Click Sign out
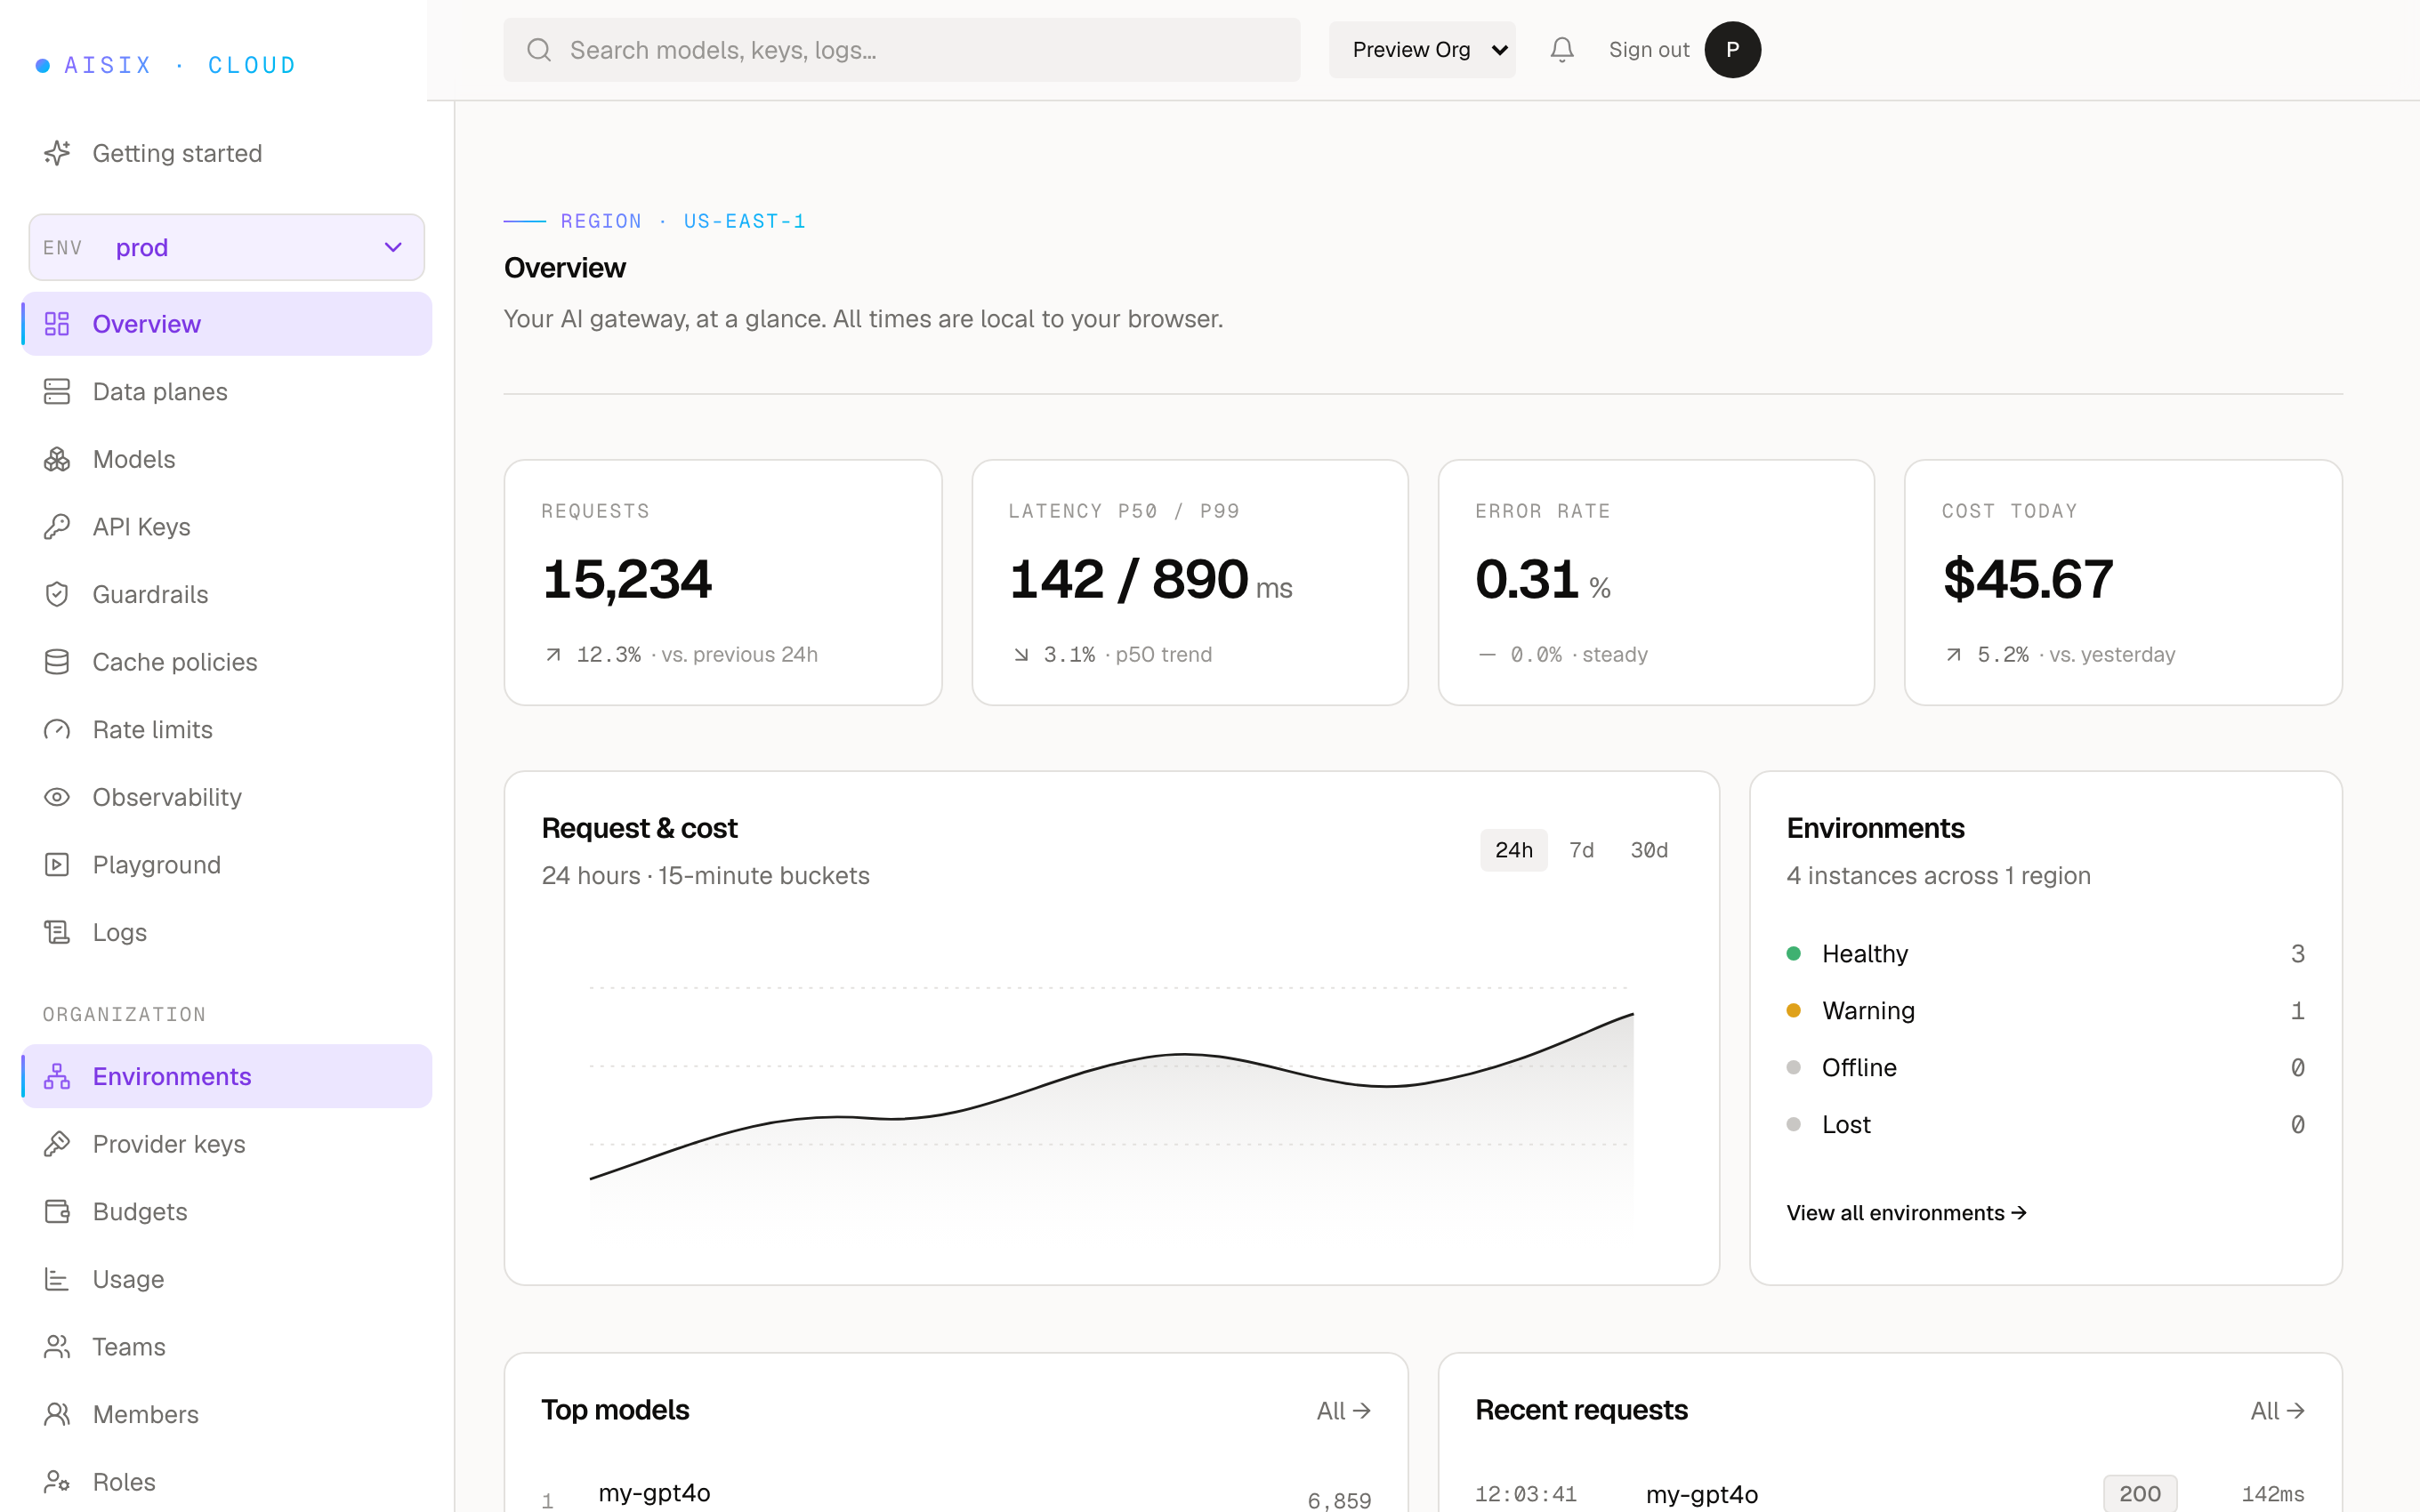The image size is (2420, 1512). pyautogui.click(x=1649, y=49)
